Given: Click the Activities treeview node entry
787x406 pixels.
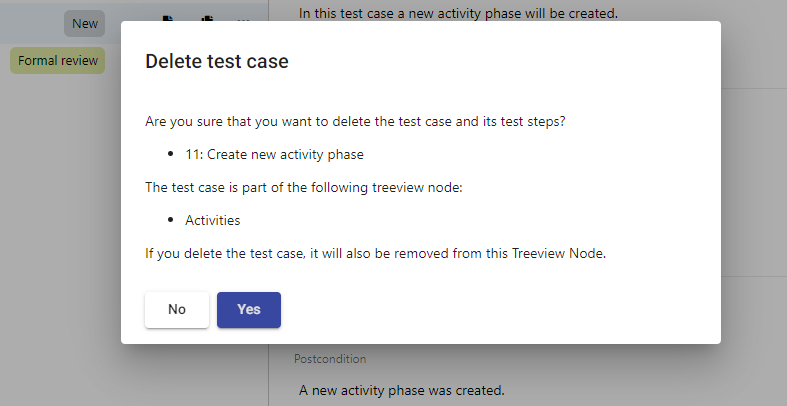Looking at the screenshot, I should (x=212, y=220).
